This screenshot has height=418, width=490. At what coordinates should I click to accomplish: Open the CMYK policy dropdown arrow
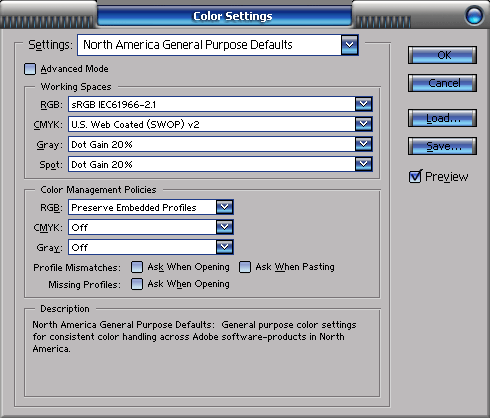[225, 227]
